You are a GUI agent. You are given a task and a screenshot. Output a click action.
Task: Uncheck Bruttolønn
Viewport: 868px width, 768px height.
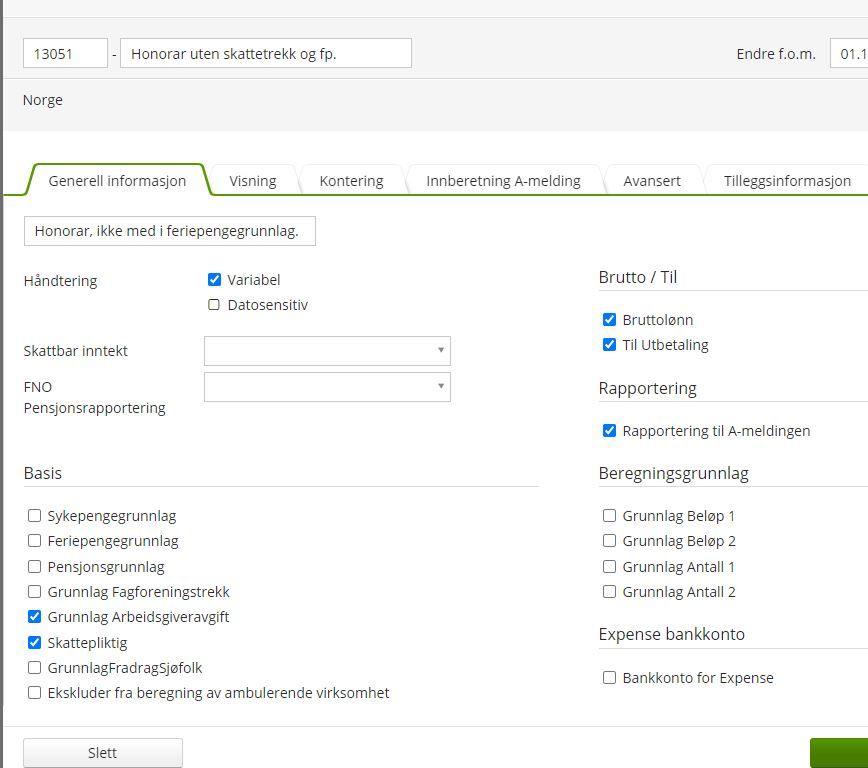[609, 319]
